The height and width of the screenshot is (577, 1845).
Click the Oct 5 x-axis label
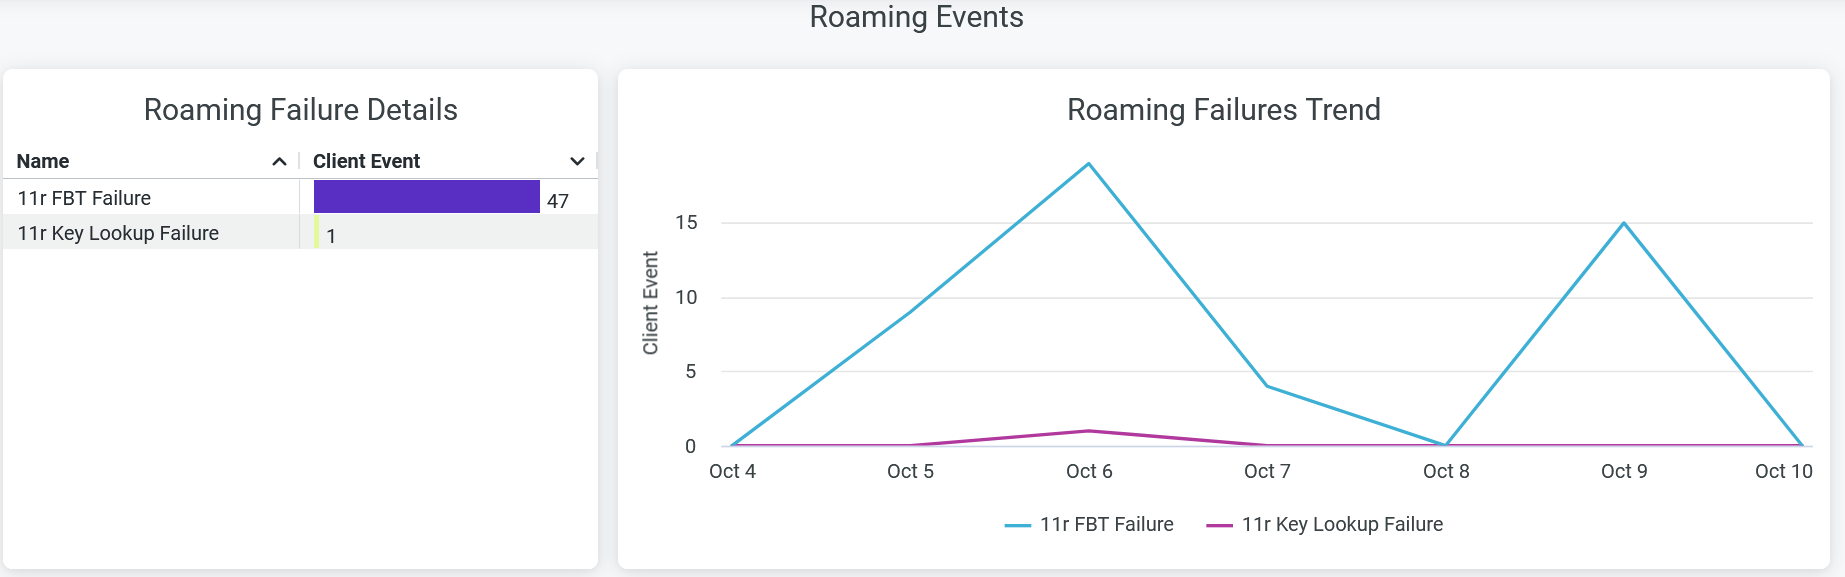click(x=910, y=471)
